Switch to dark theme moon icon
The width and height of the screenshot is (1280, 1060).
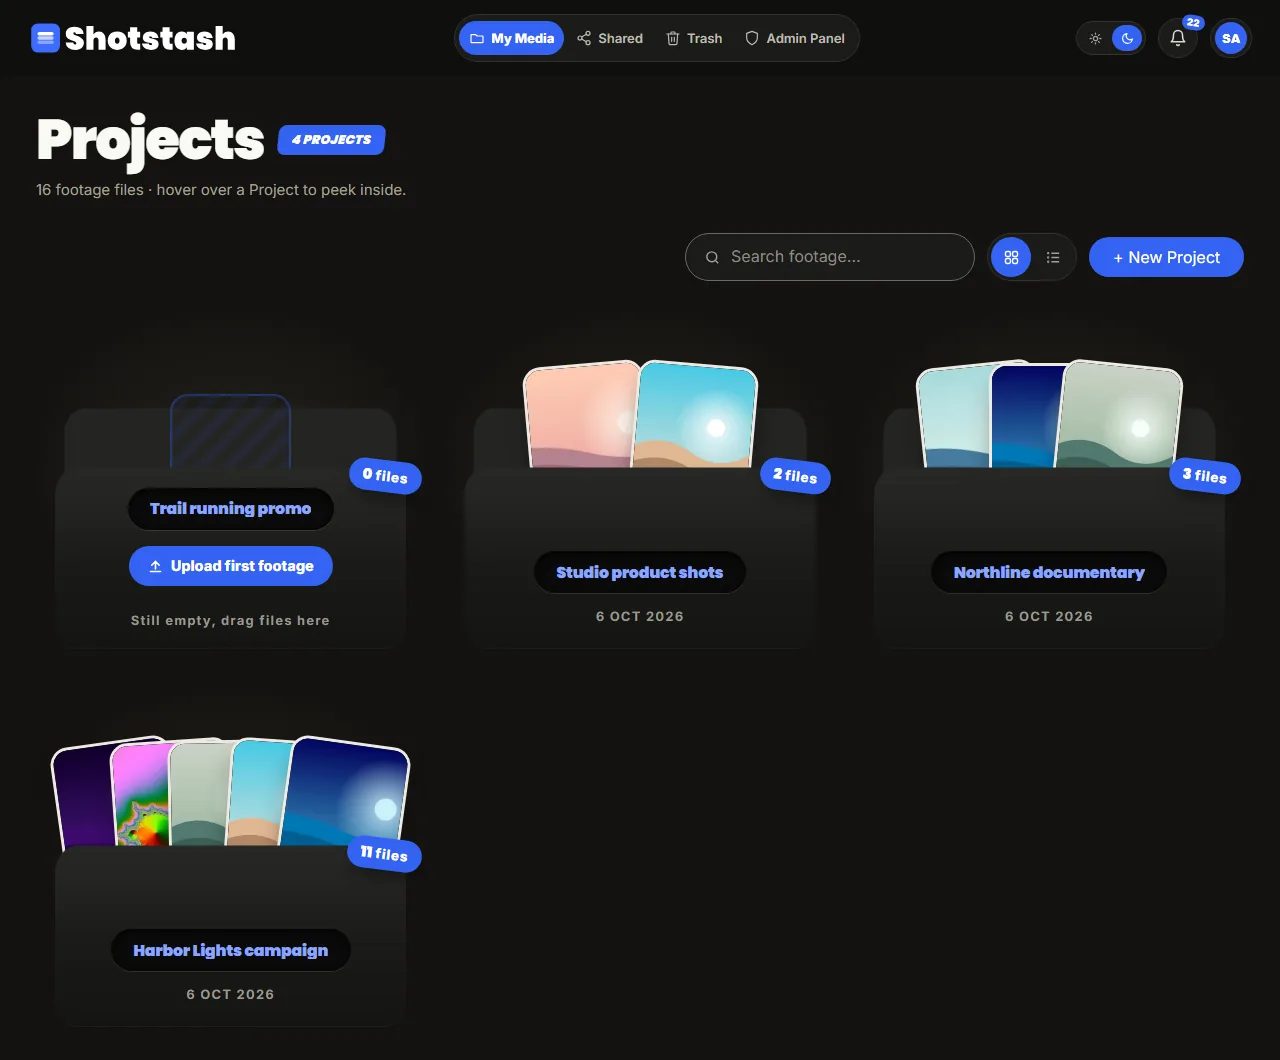click(x=1127, y=38)
